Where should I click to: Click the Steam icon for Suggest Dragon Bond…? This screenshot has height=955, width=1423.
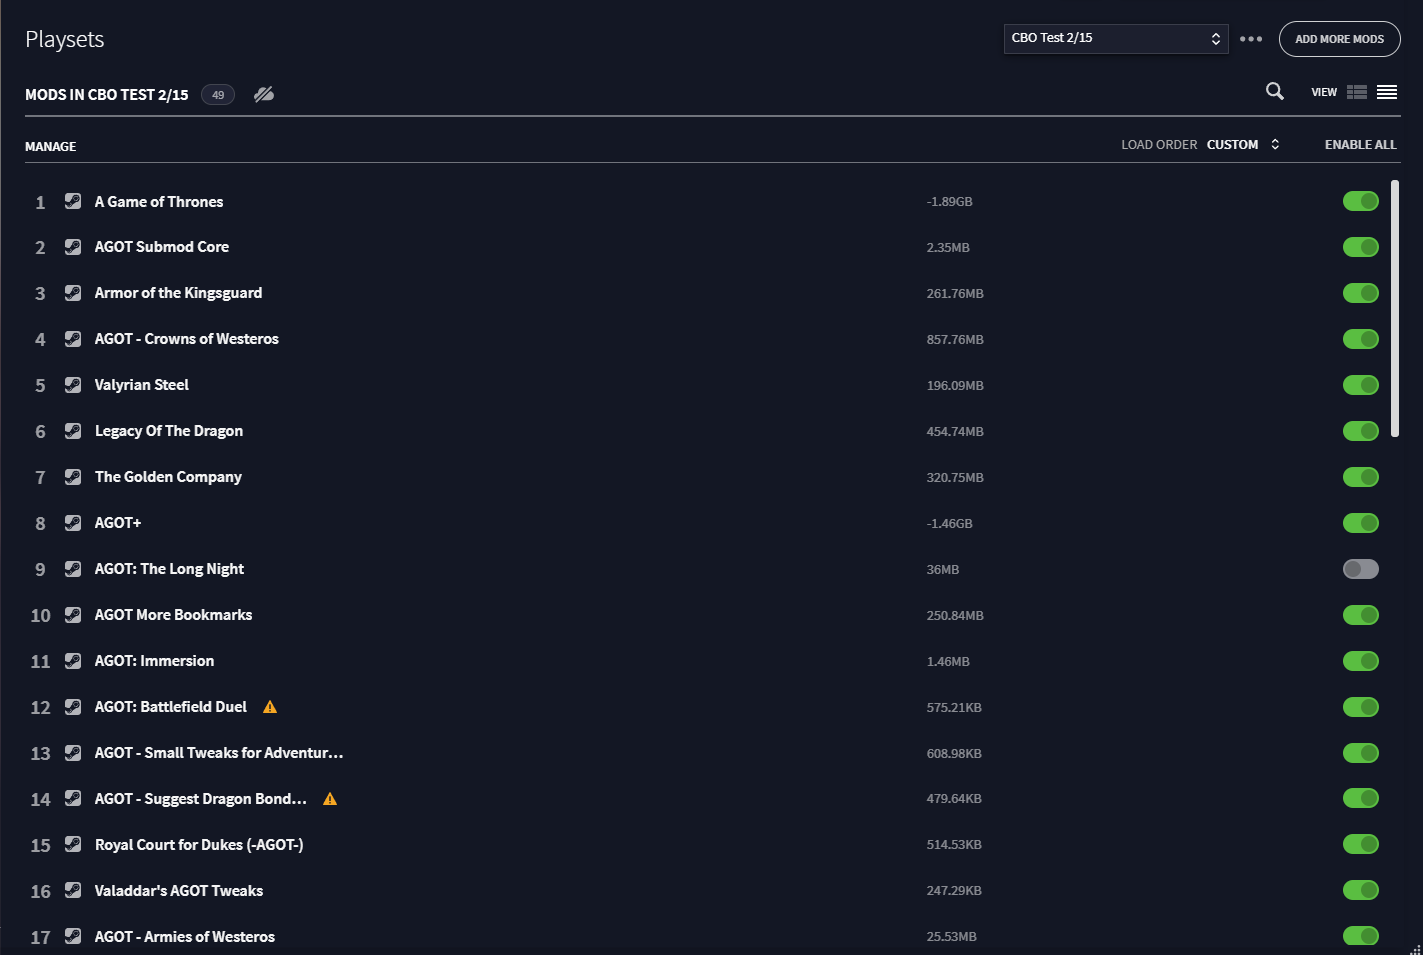[73, 798]
